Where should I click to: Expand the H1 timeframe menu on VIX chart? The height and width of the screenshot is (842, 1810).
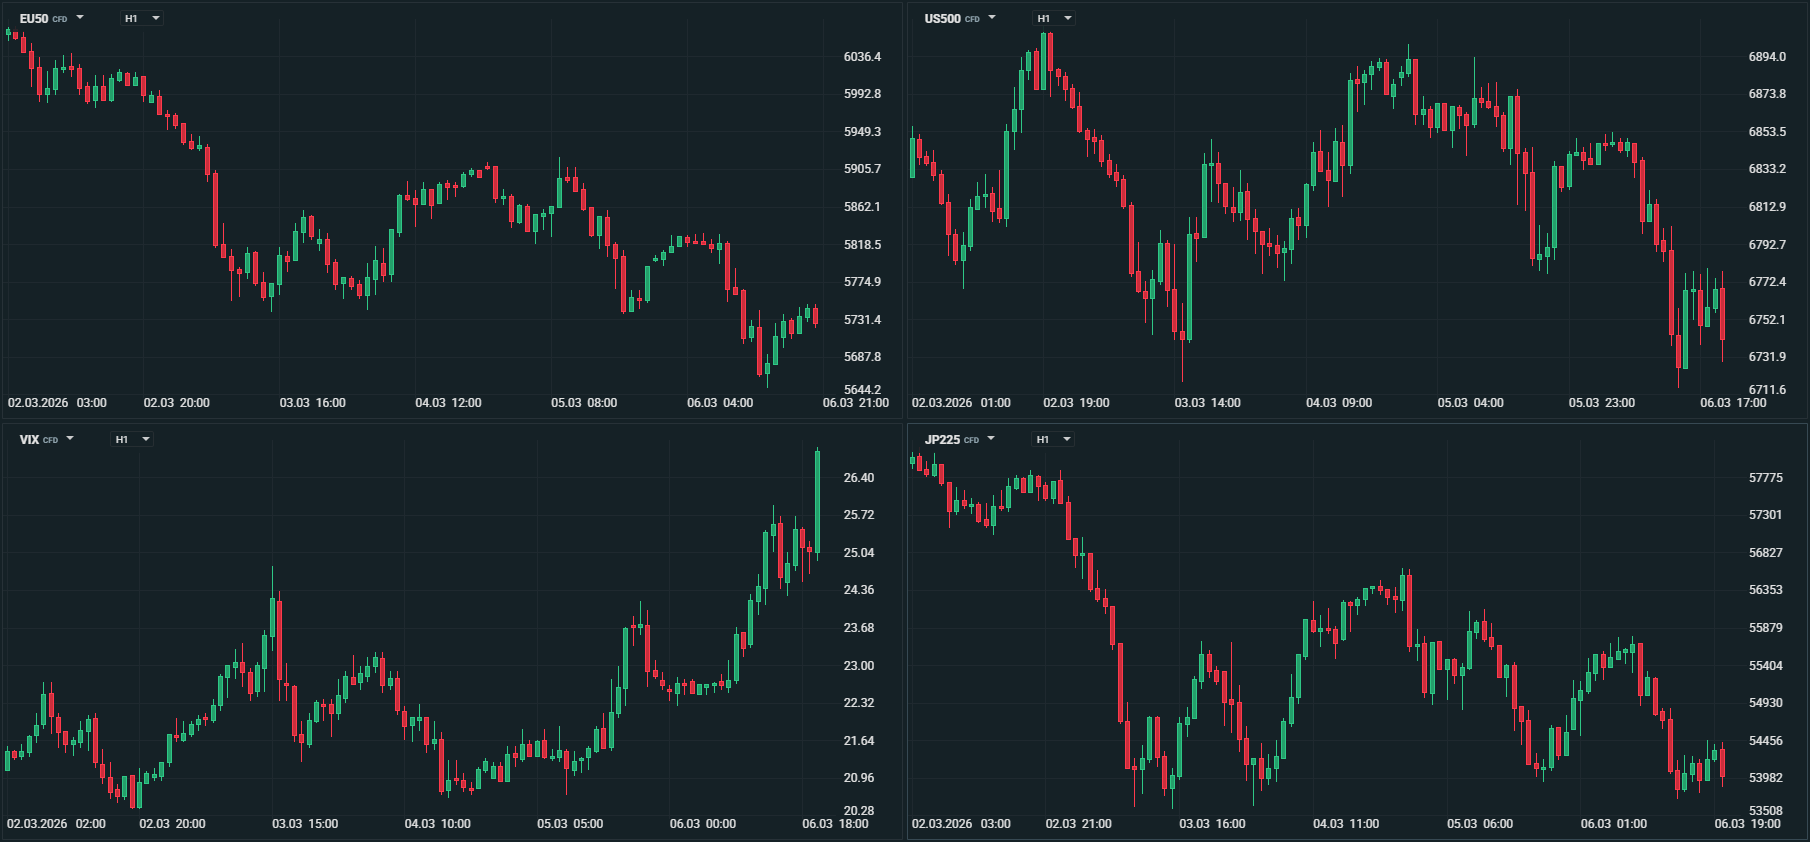click(132, 439)
